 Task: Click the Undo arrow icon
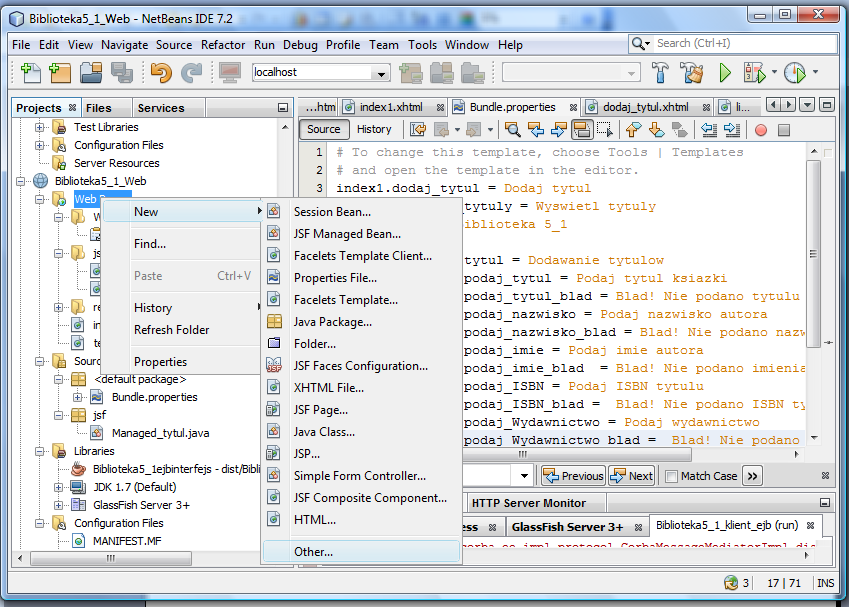(161, 73)
